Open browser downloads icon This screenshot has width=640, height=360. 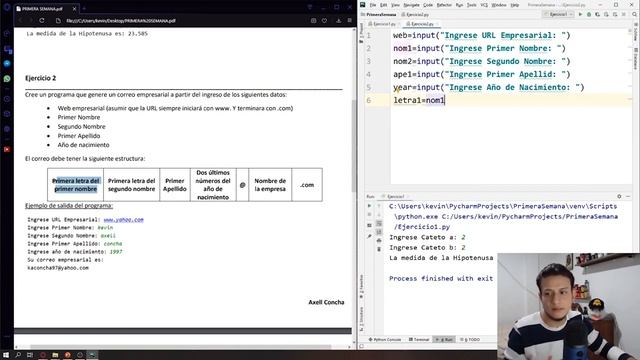click(x=338, y=20)
